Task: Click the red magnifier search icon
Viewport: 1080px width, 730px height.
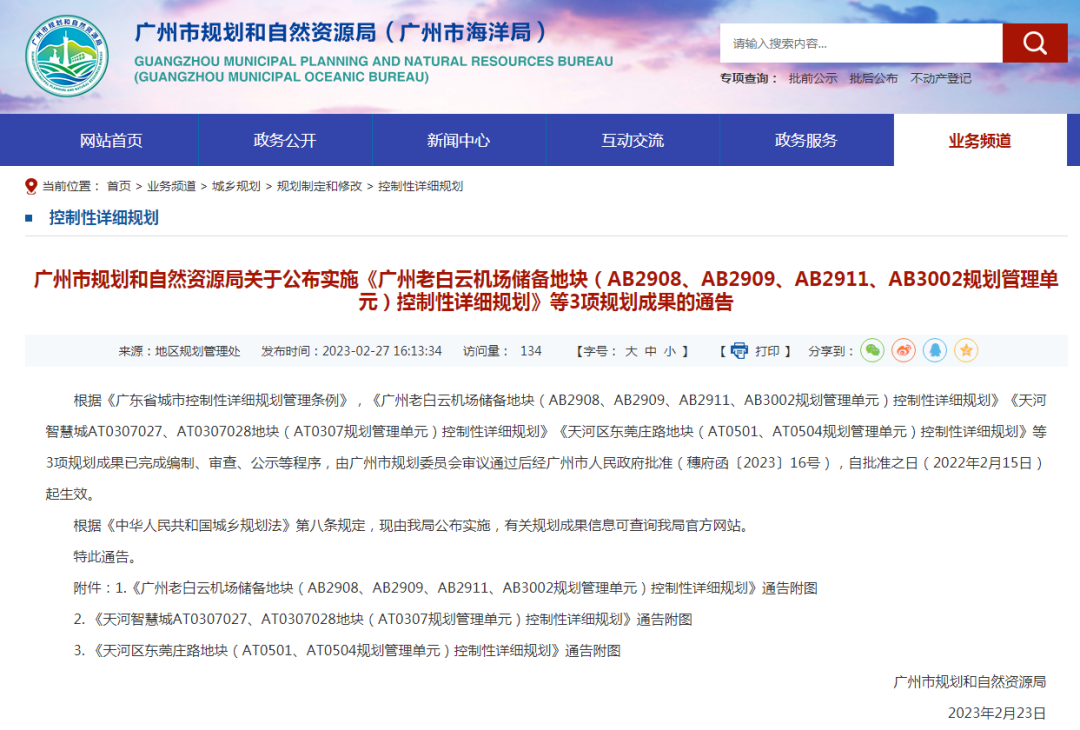Action: pos(1035,43)
